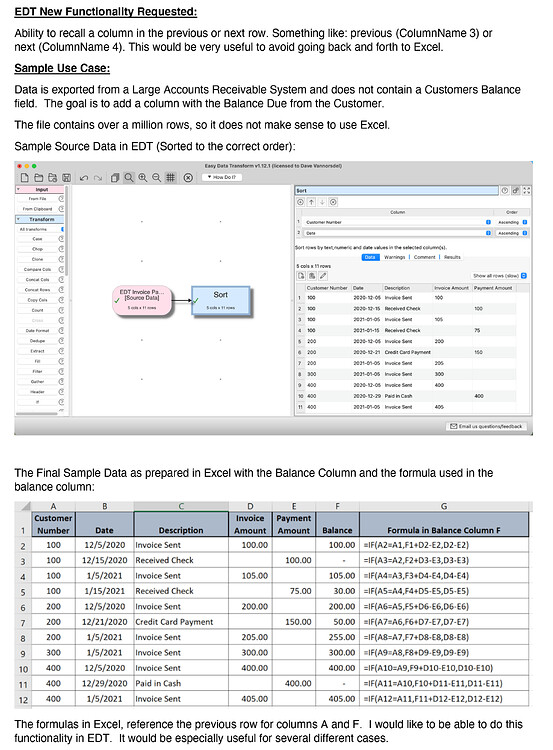
Task: Switch to the Warnings tab
Action: pos(394,257)
